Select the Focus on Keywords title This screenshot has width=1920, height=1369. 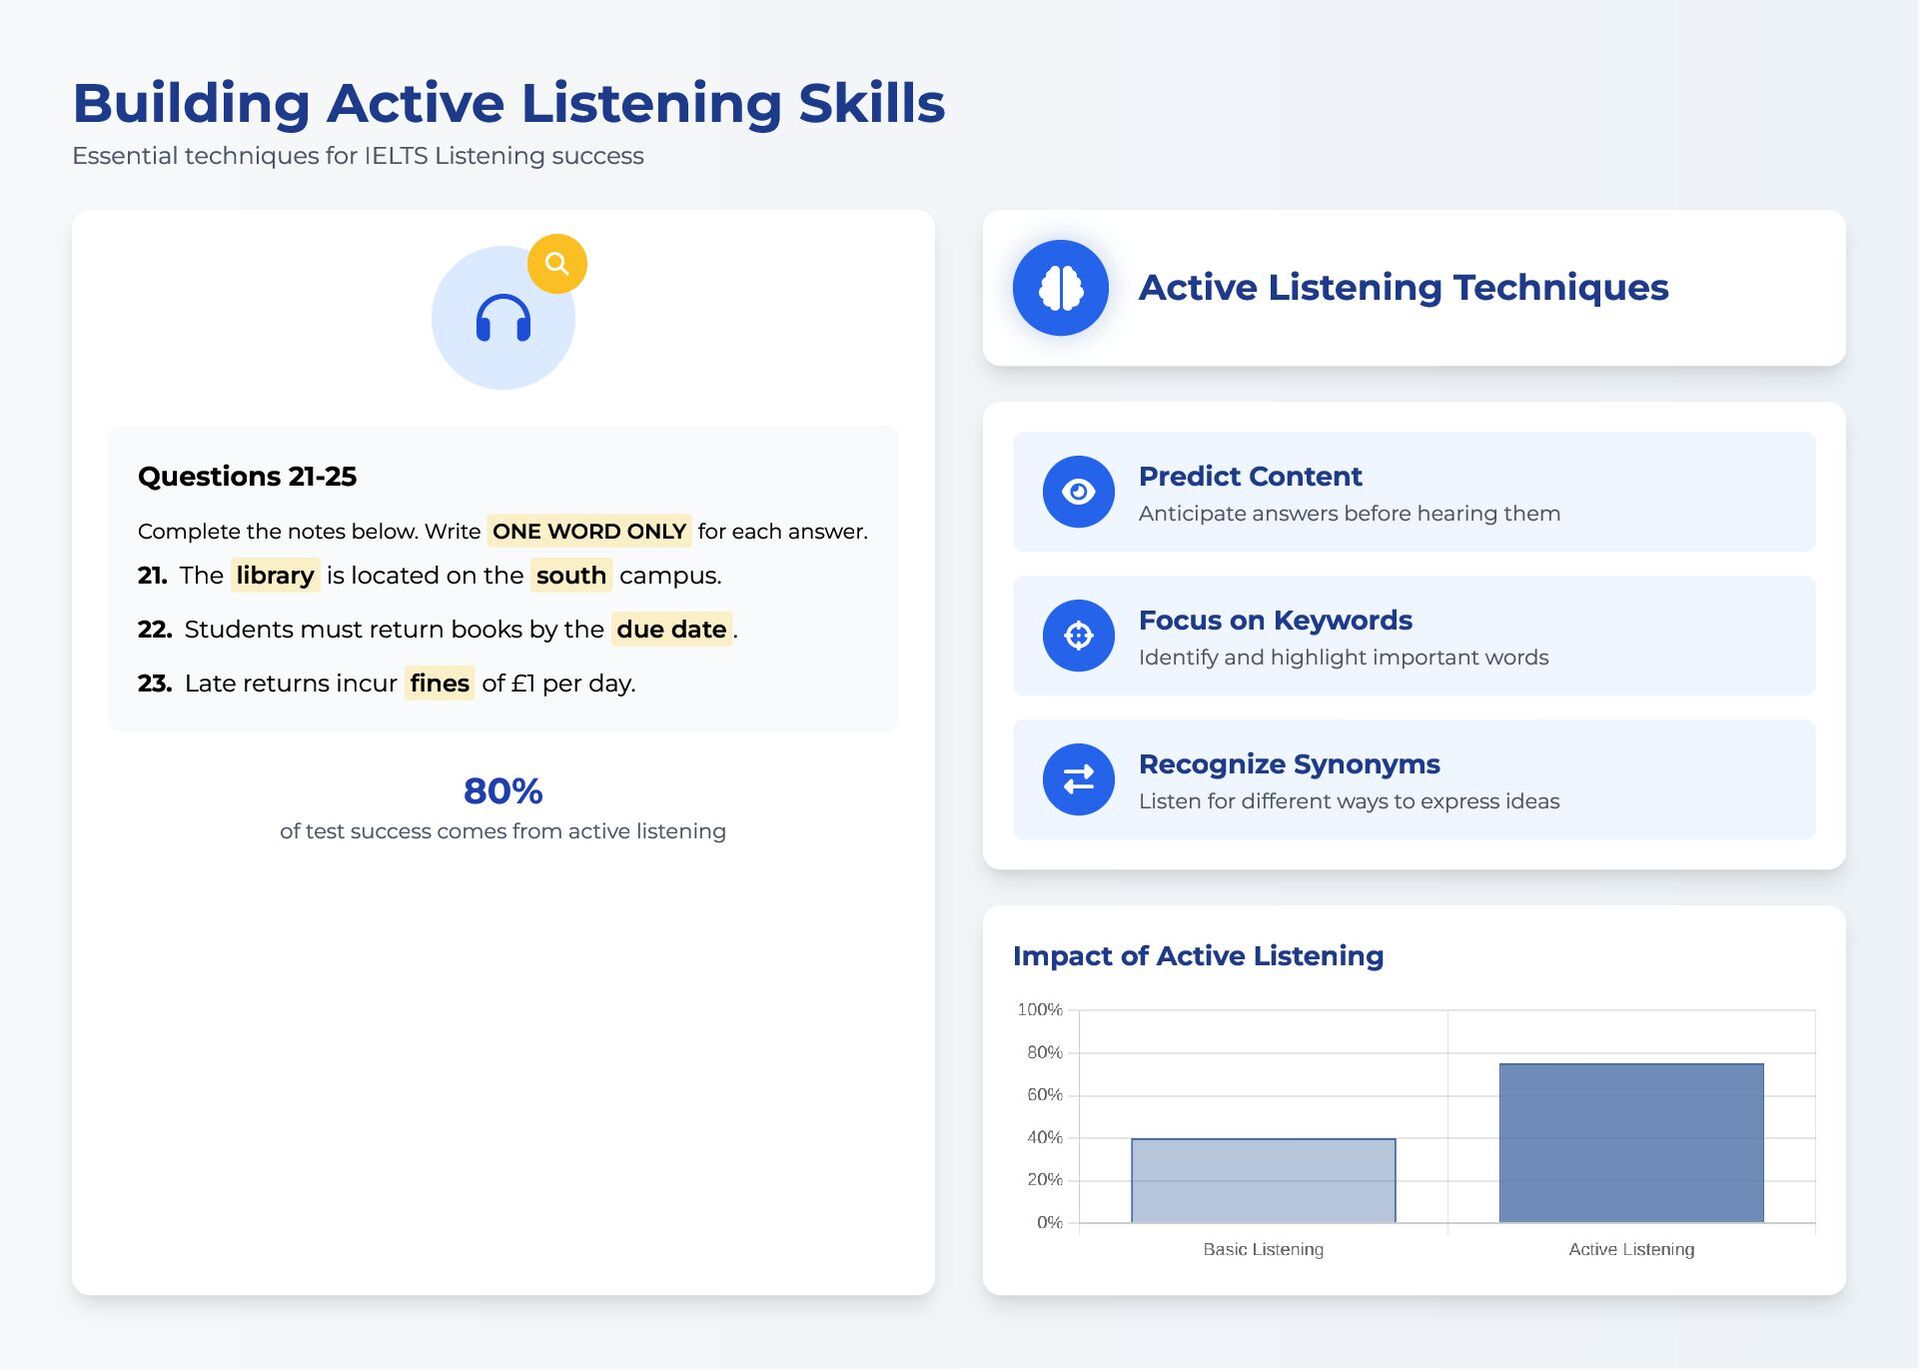click(x=1274, y=620)
